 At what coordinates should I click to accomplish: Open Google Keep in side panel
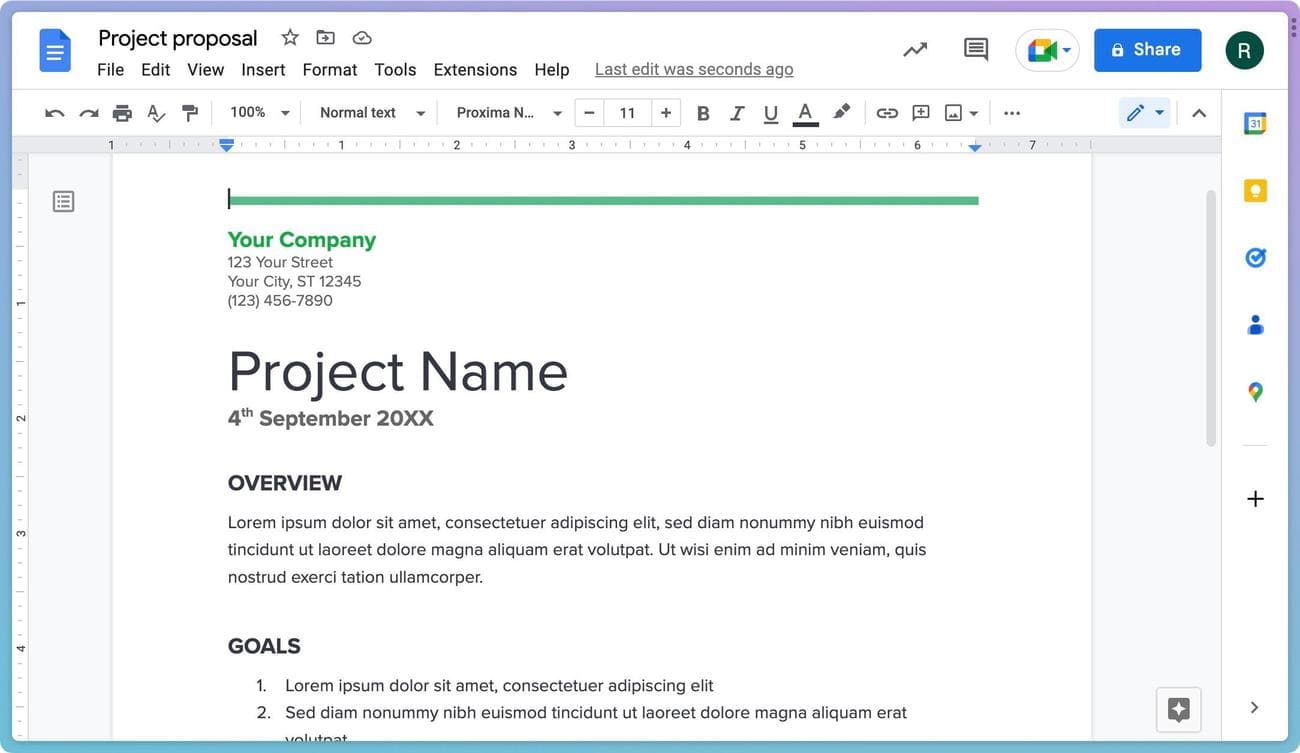[x=1255, y=191]
